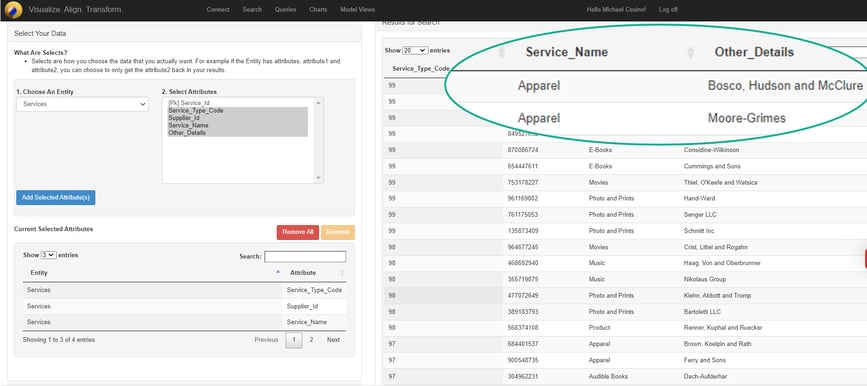
Task: Go to Previous page of attributes
Action: point(266,340)
